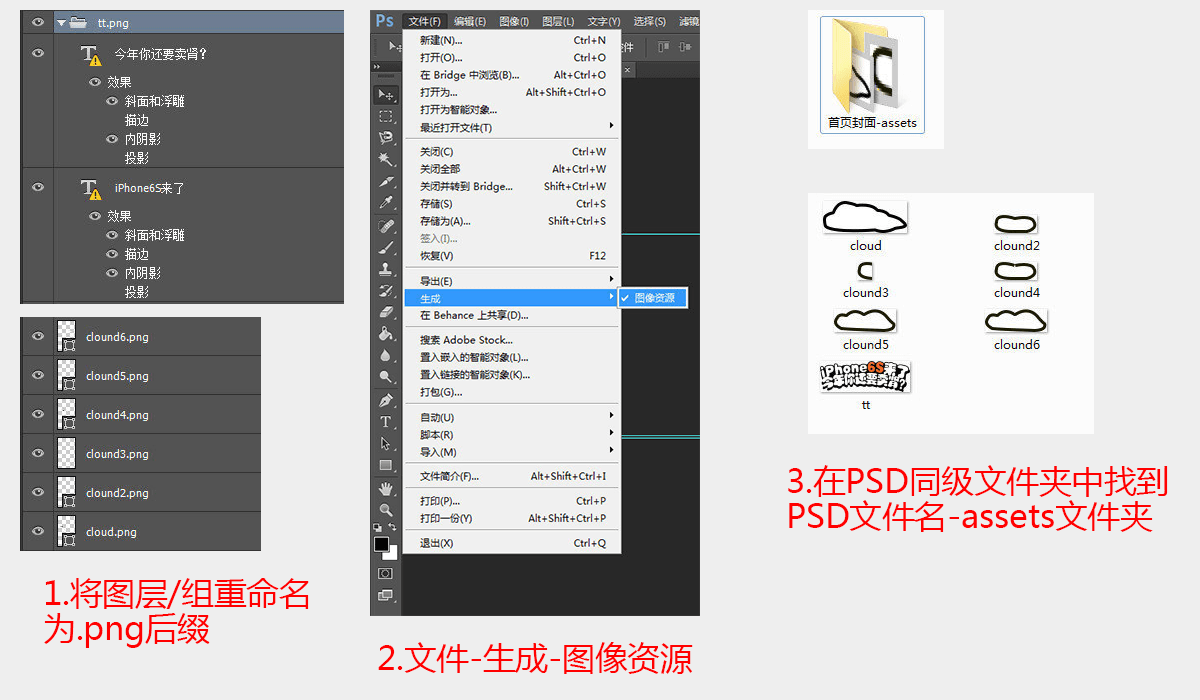The image size is (1200, 700).
Task: Hide the clound6.png layer
Action: (37, 337)
